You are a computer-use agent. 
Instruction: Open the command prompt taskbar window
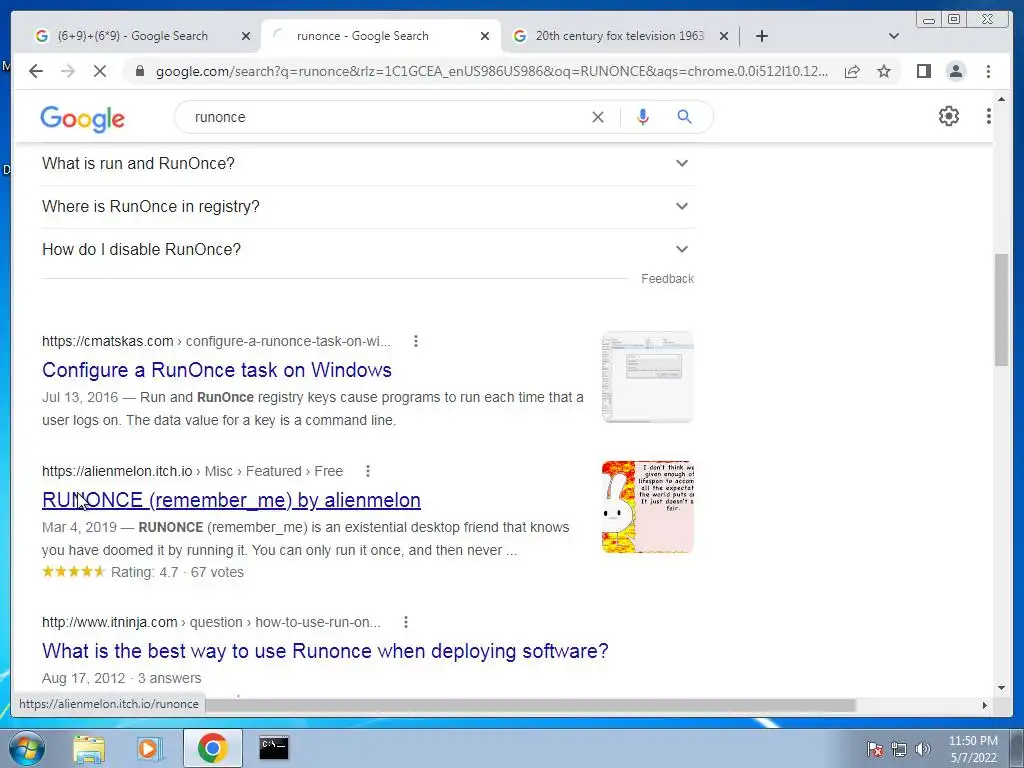pyautogui.click(x=274, y=748)
